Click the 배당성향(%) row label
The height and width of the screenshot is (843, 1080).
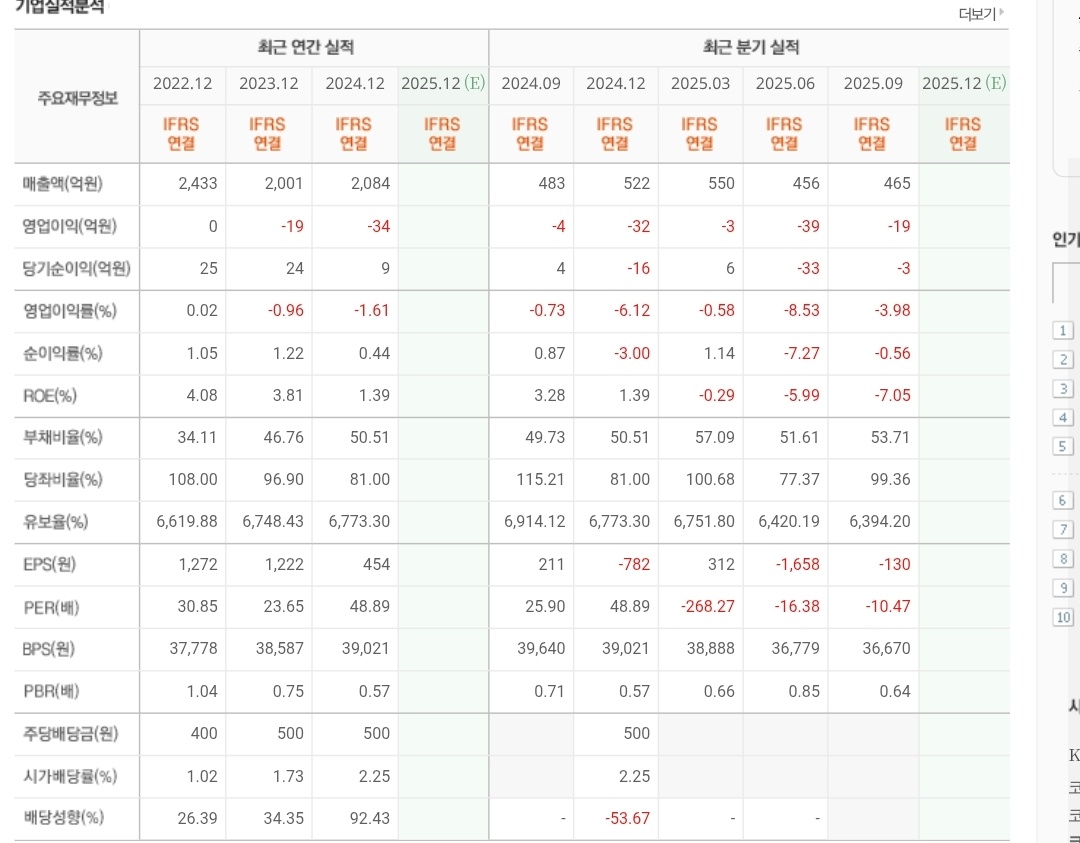click(63, 818)
